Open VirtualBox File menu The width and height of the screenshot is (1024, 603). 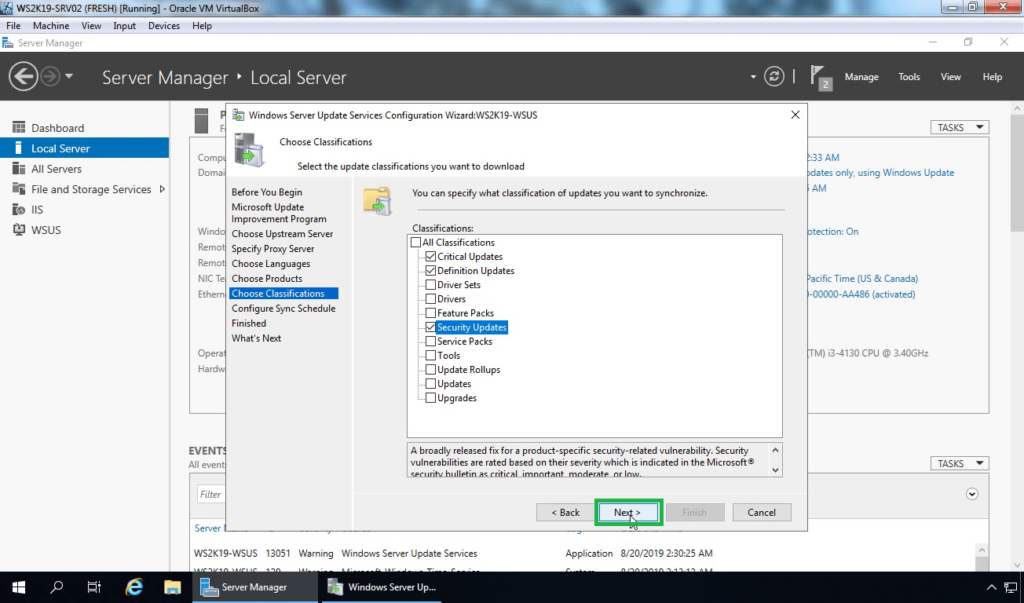13,25
